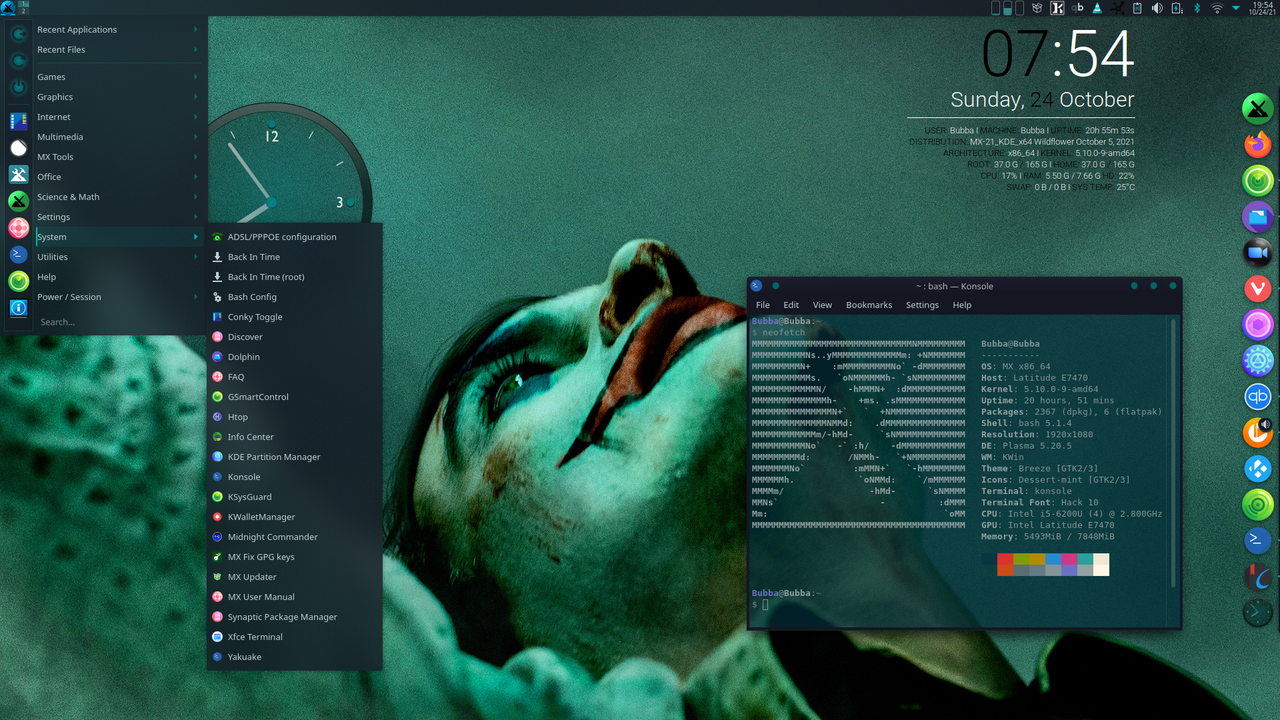1280x720 pixels.
Task: Launch Vivaldi browser from right dock
Action: point(1257,289)
